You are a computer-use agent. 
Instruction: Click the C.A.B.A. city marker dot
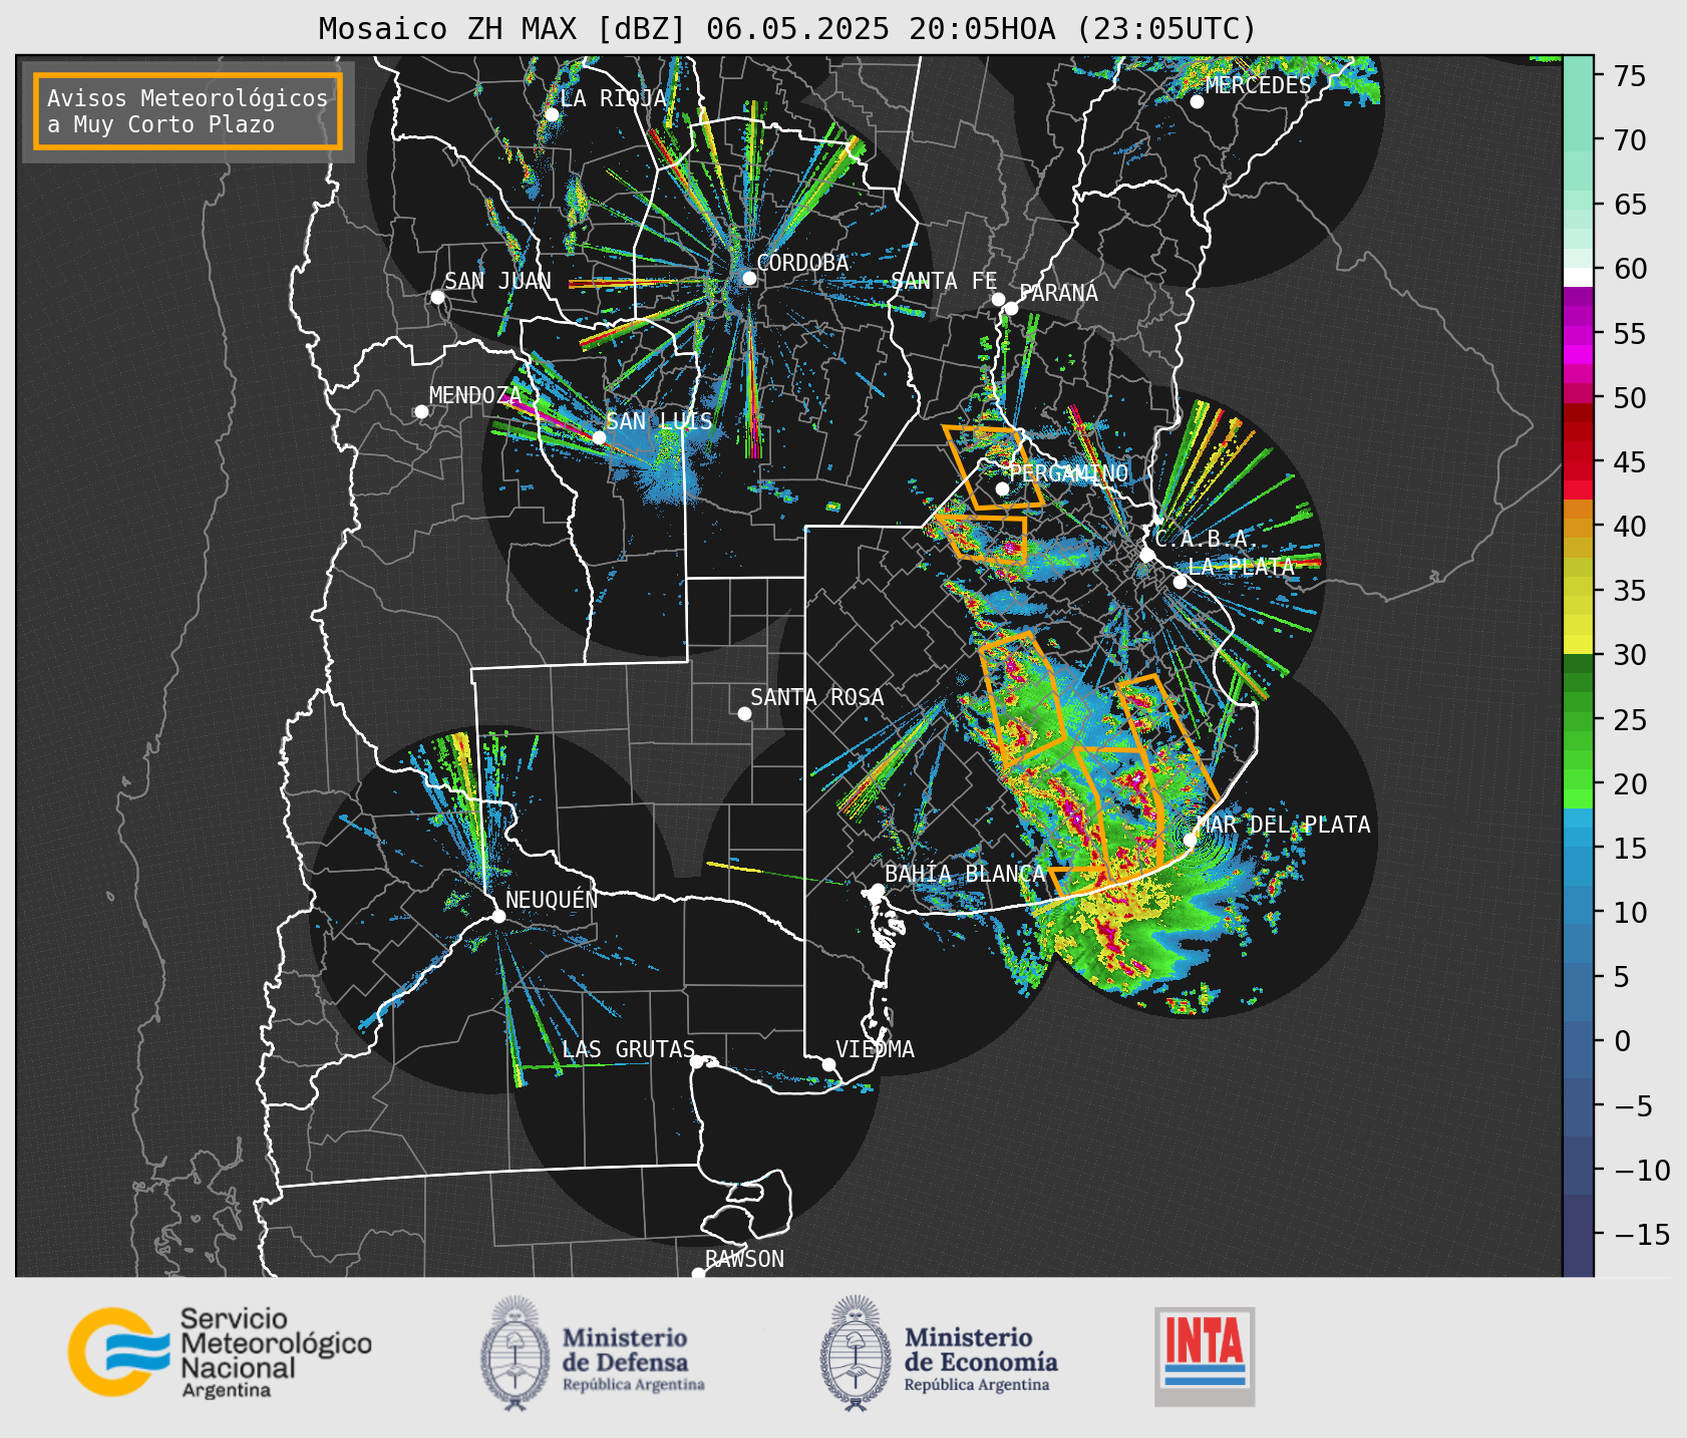pyautogui.click(x=1148, y=555)
